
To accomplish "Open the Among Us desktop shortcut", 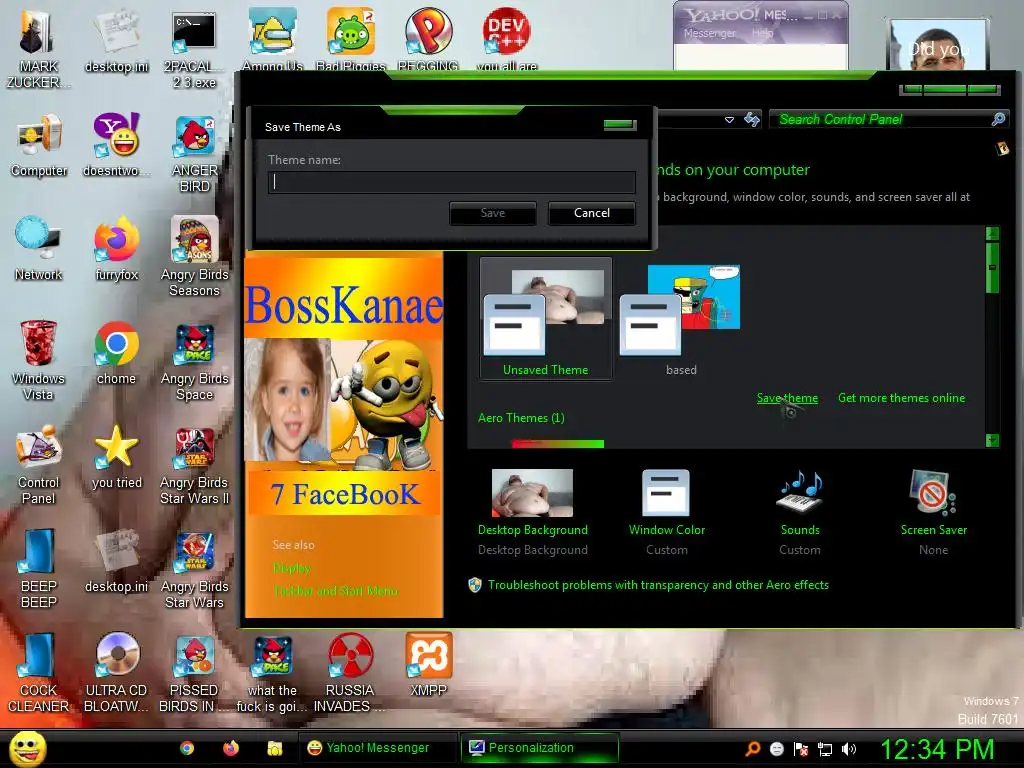I will [x=272, y=39].
